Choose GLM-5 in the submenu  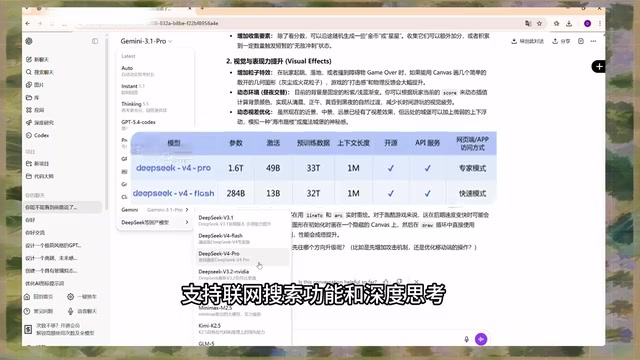click(242, 344)
